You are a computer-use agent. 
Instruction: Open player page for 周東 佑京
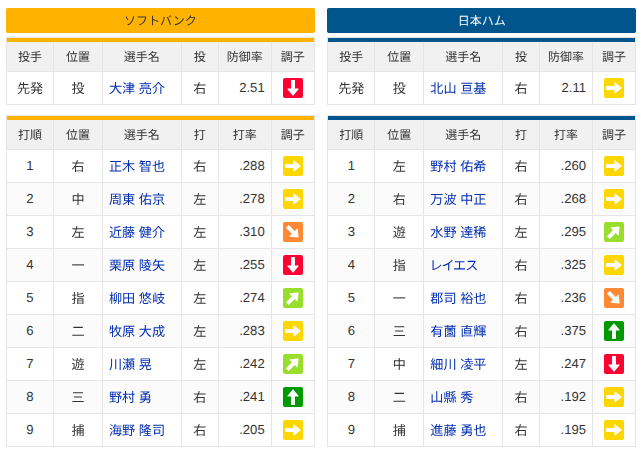(137, 199)
